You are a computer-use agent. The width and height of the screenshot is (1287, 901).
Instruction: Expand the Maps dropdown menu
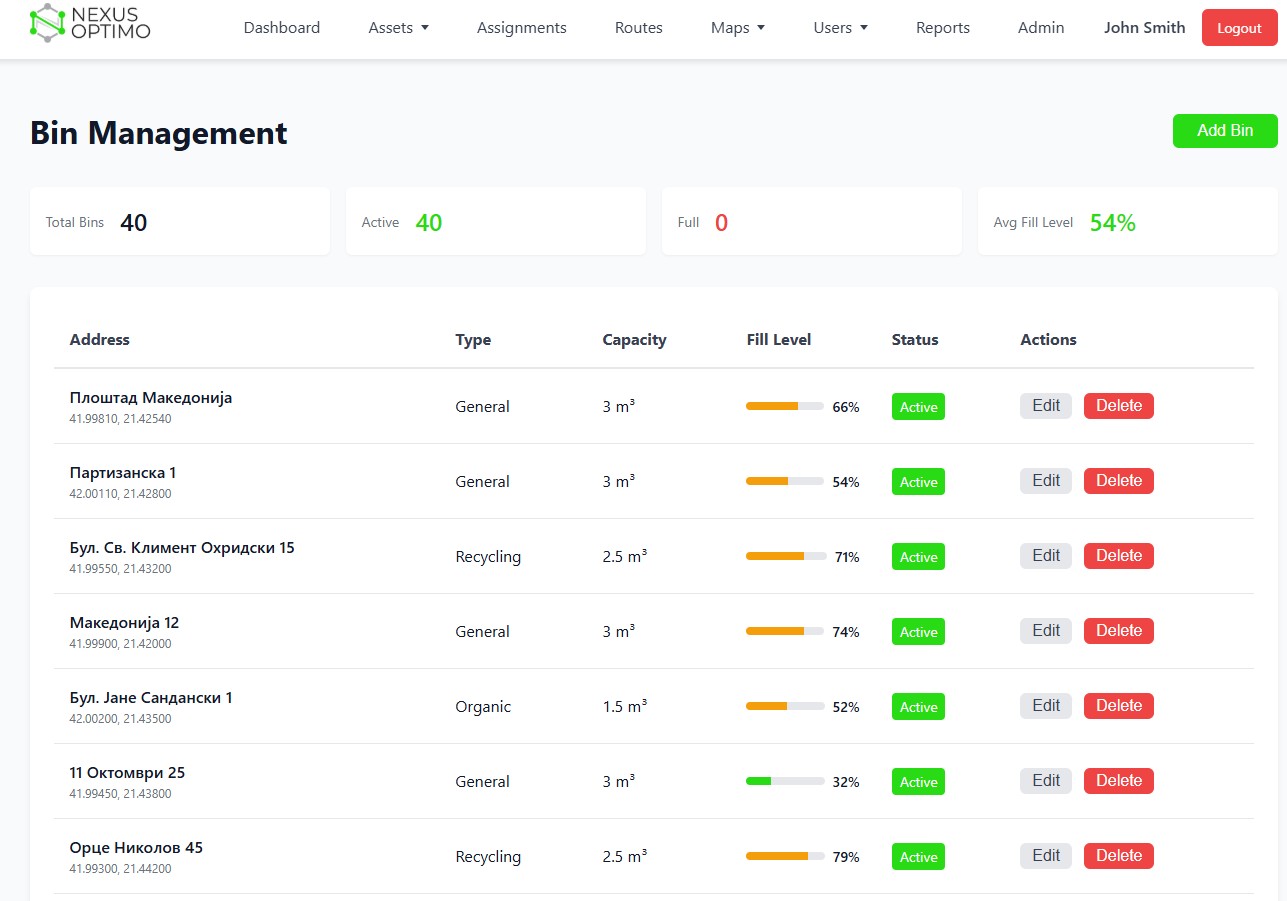click(738, 28)
